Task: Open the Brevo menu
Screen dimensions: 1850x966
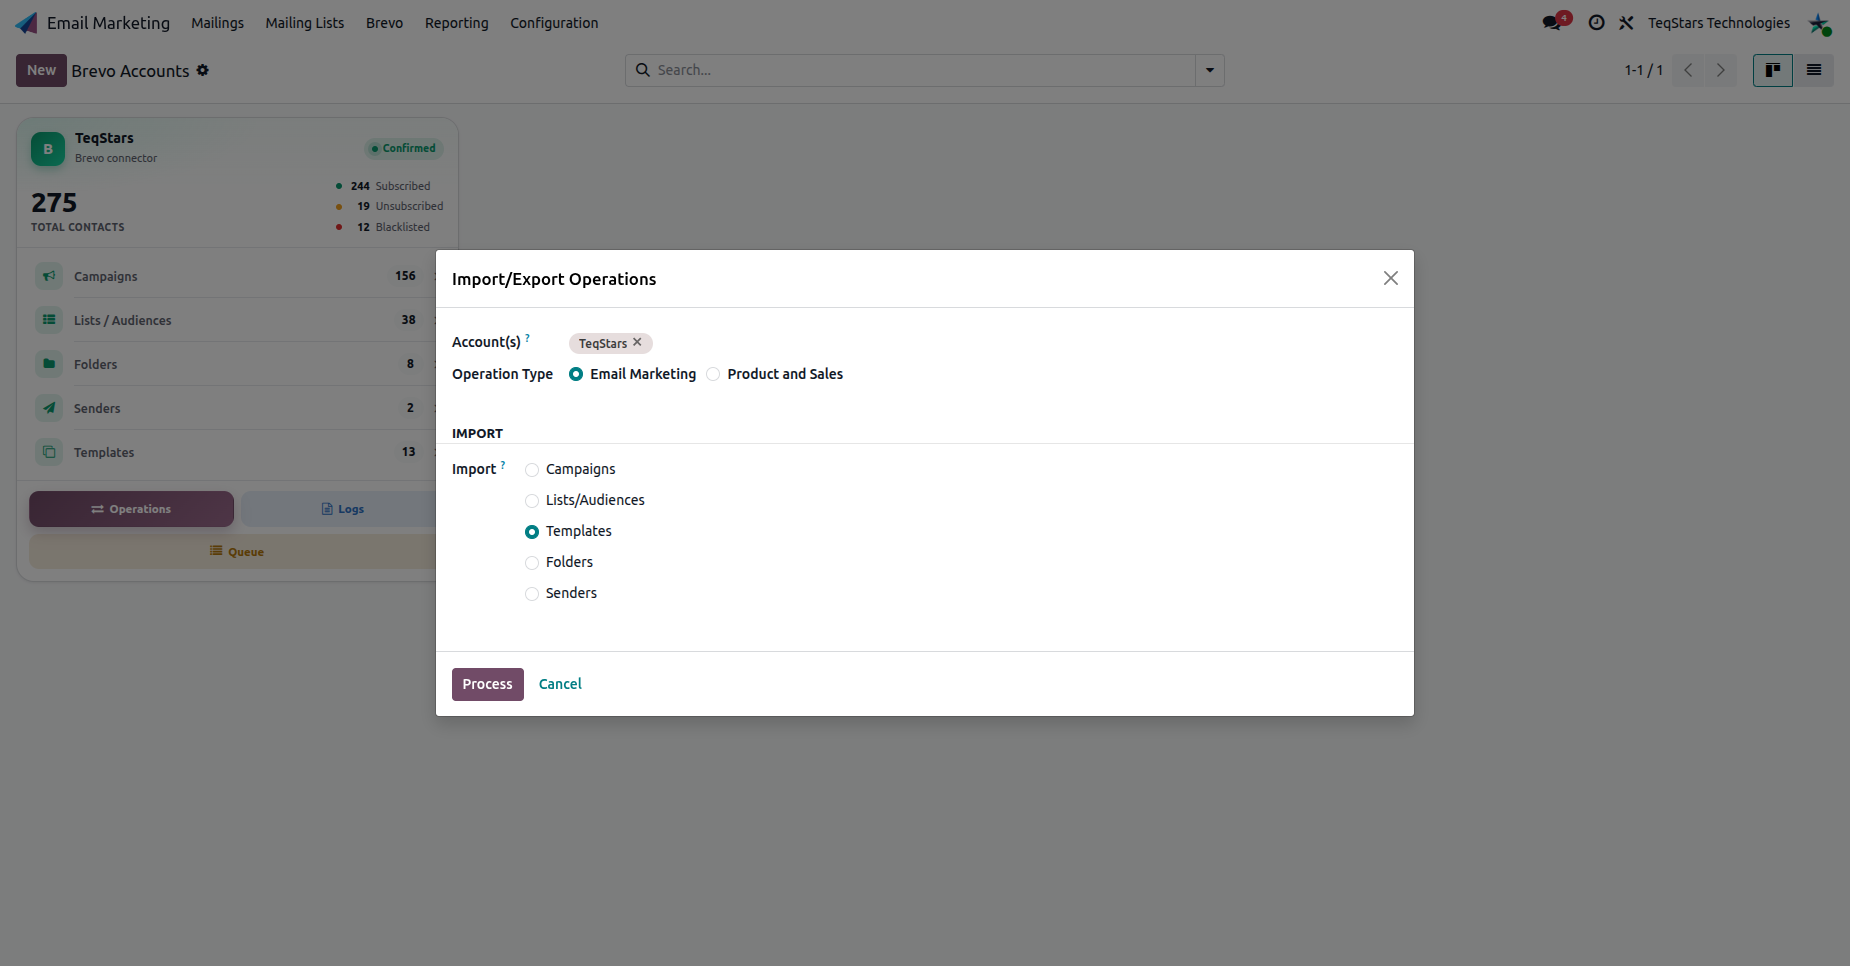Action: click(385, 23)
